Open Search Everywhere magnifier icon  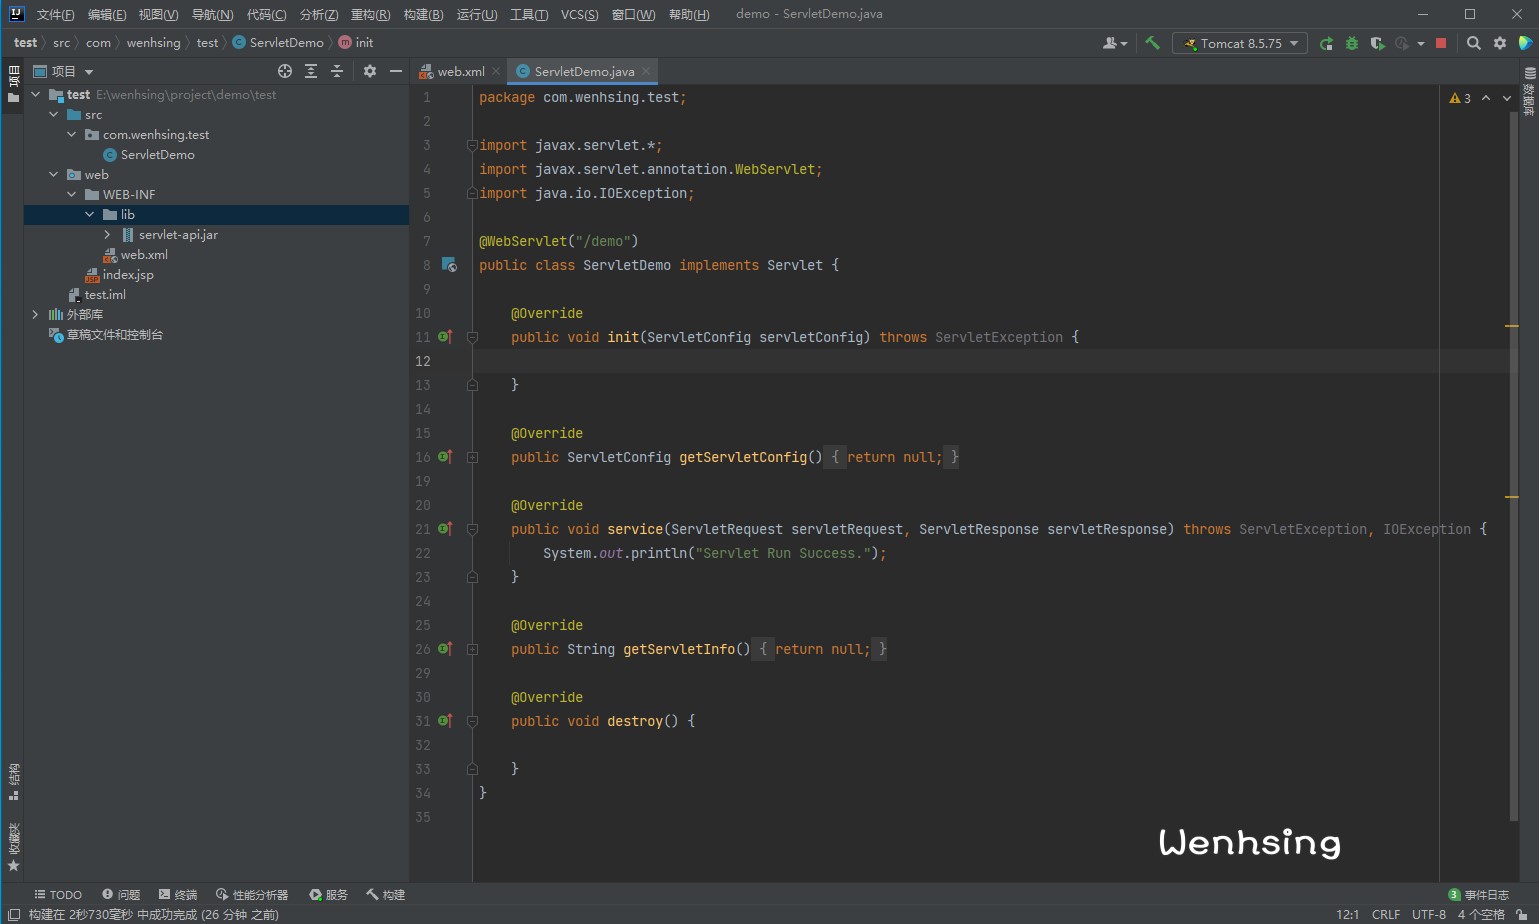1473,43
